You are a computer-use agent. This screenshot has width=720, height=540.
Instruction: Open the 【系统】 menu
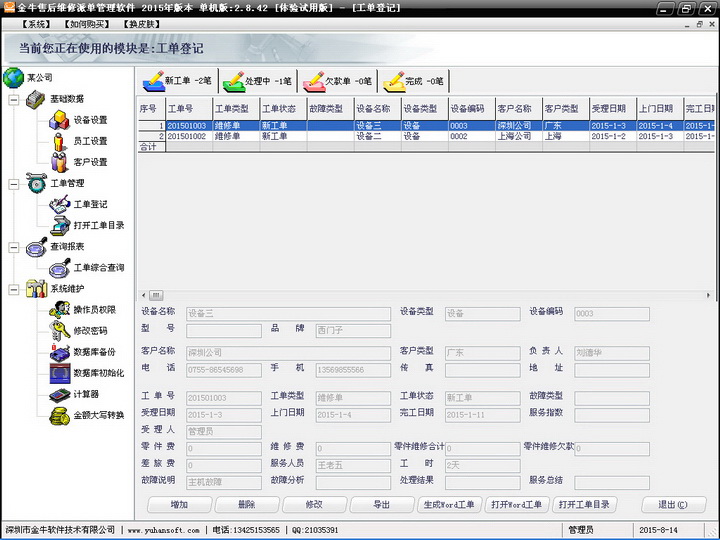click(x=37, y=23)
